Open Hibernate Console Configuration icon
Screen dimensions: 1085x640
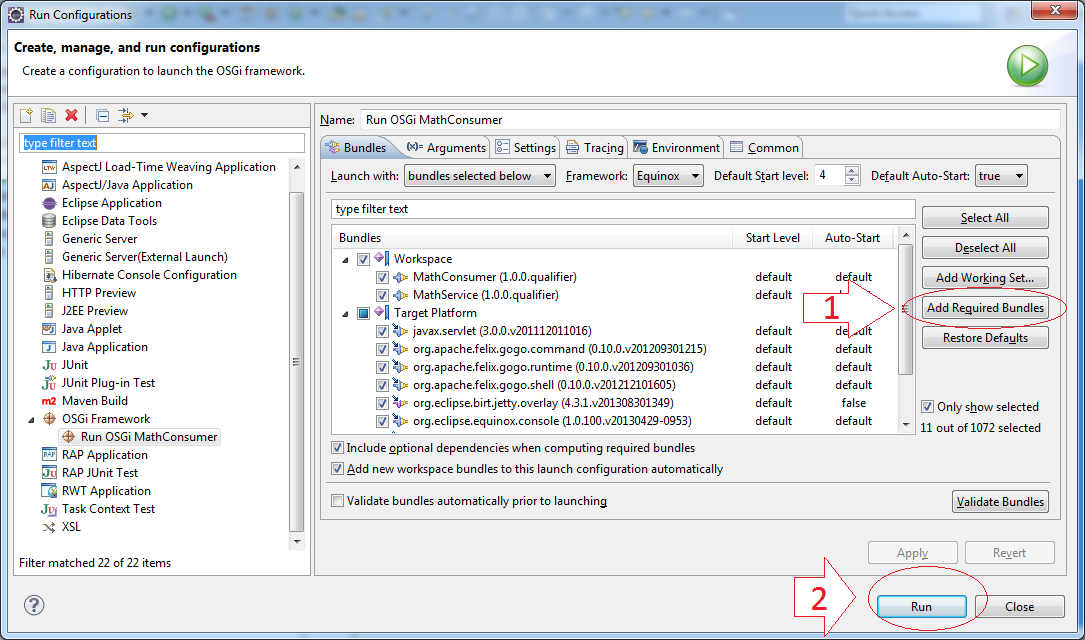[x=49, y=275]
